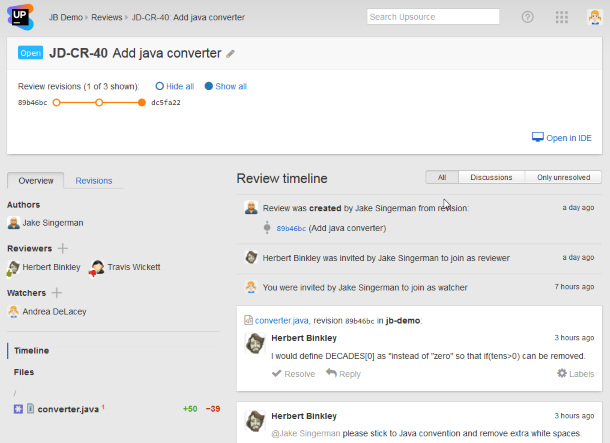Click Herbert Binkley's reviewer avatar
Screen dimensions: 610x443
(x=13, y=268)
